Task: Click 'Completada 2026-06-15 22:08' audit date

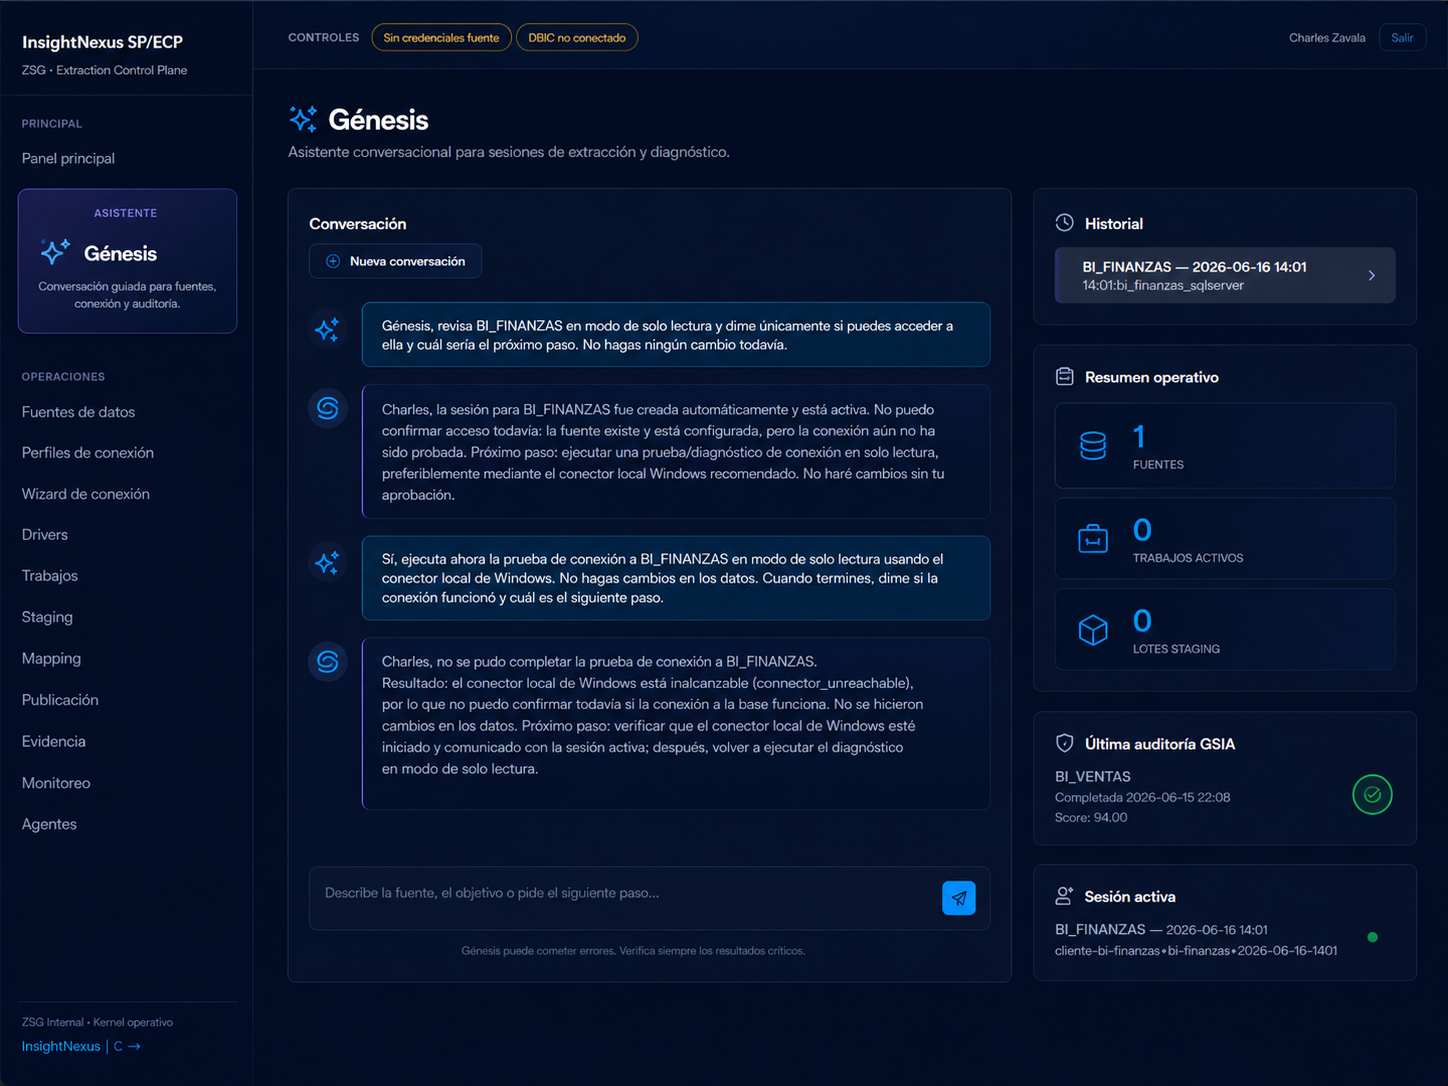Action: 1142,797
